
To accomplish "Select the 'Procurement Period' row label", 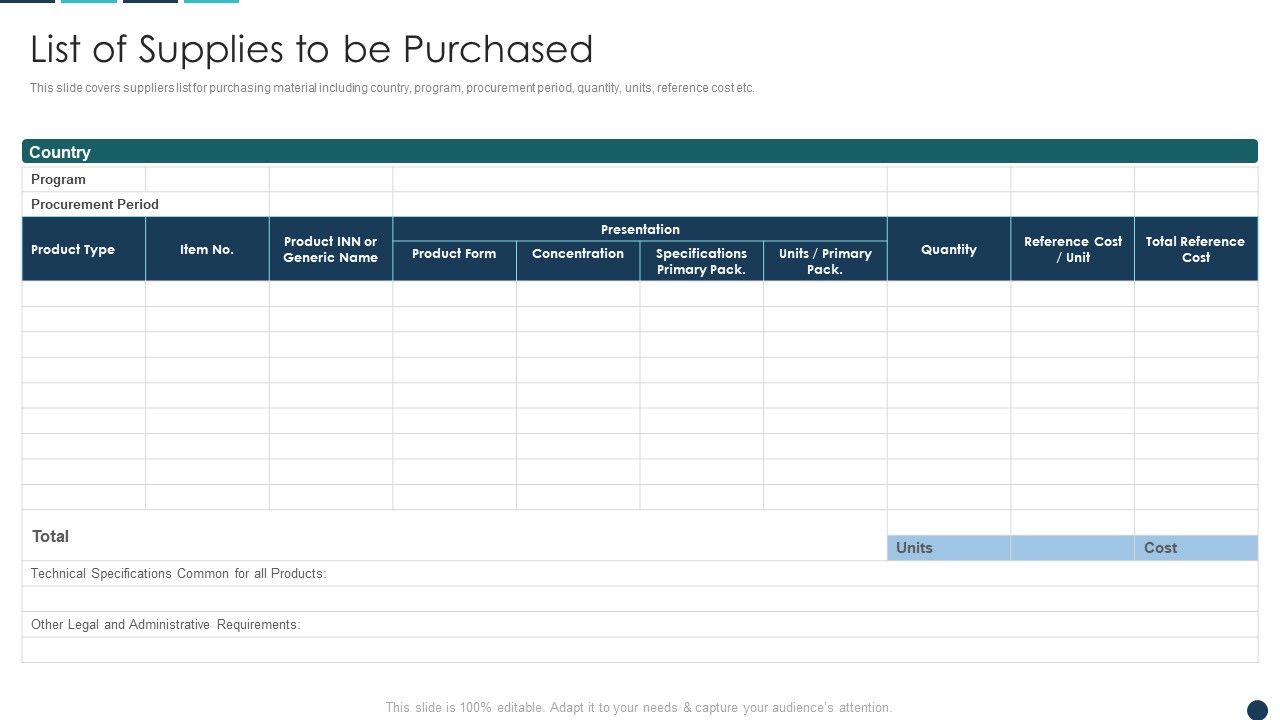I will point(95,204).
